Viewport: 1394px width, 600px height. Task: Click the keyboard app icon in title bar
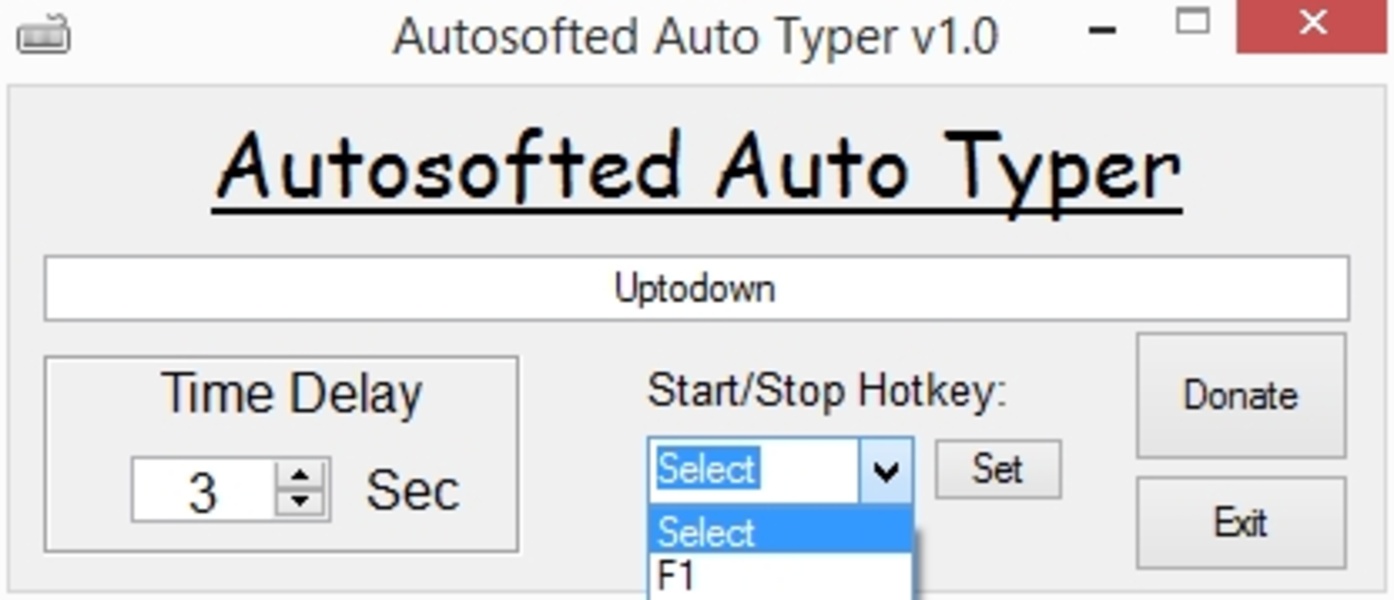coord(43,37)
